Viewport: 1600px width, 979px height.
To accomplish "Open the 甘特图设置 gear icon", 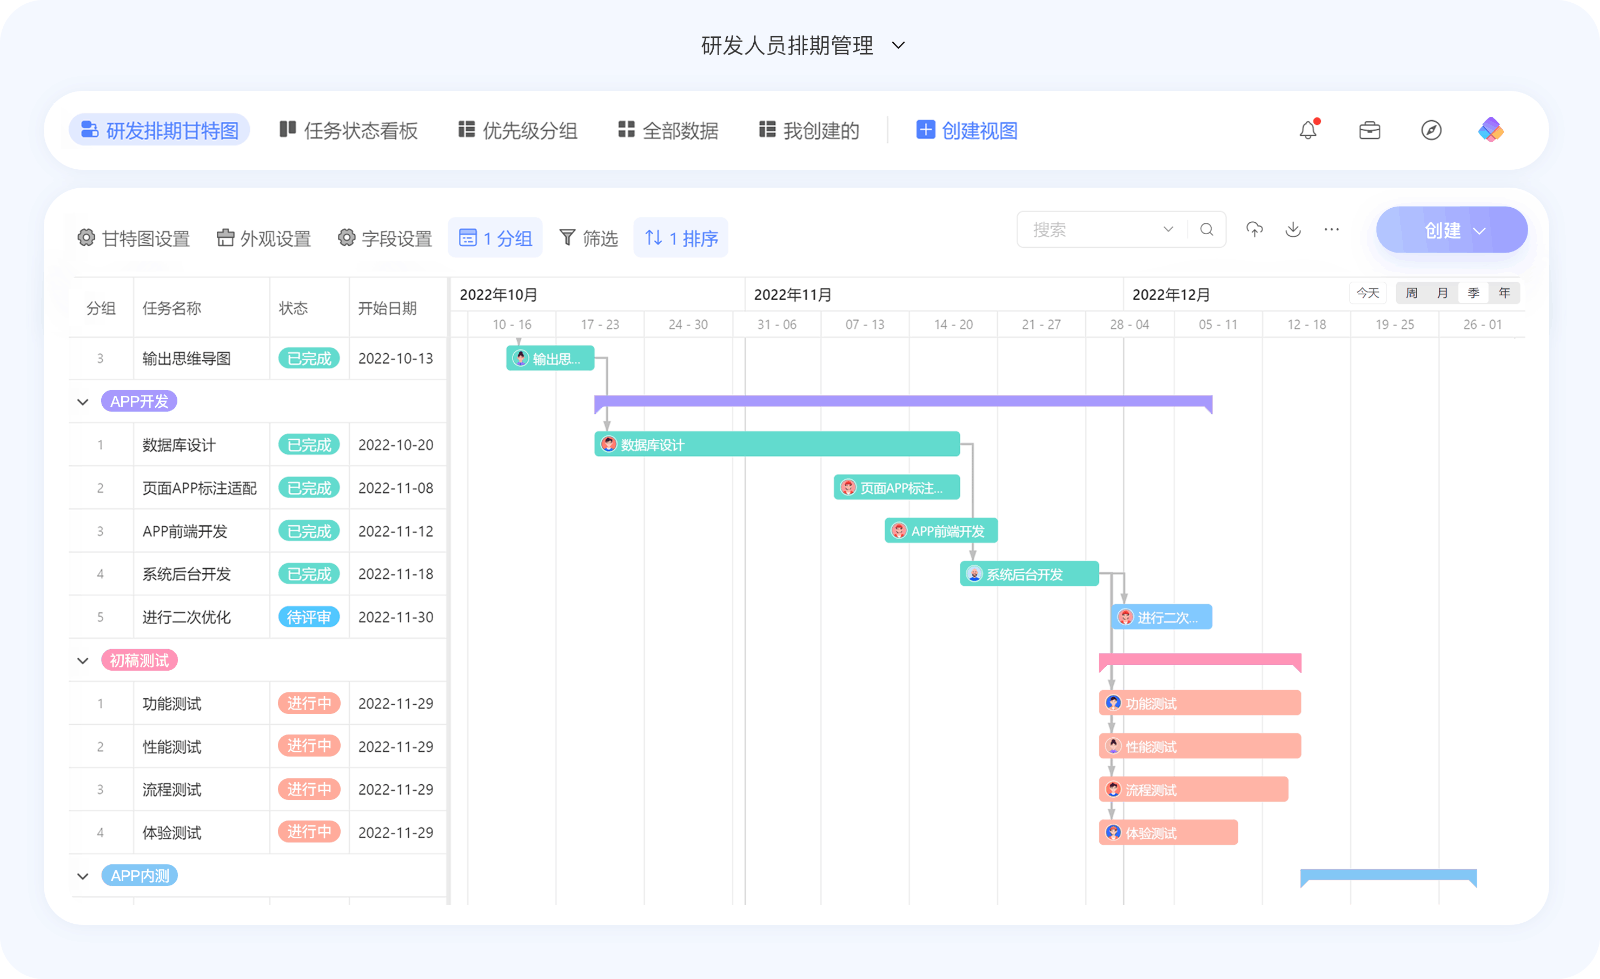I will click(x=86, y=238).
